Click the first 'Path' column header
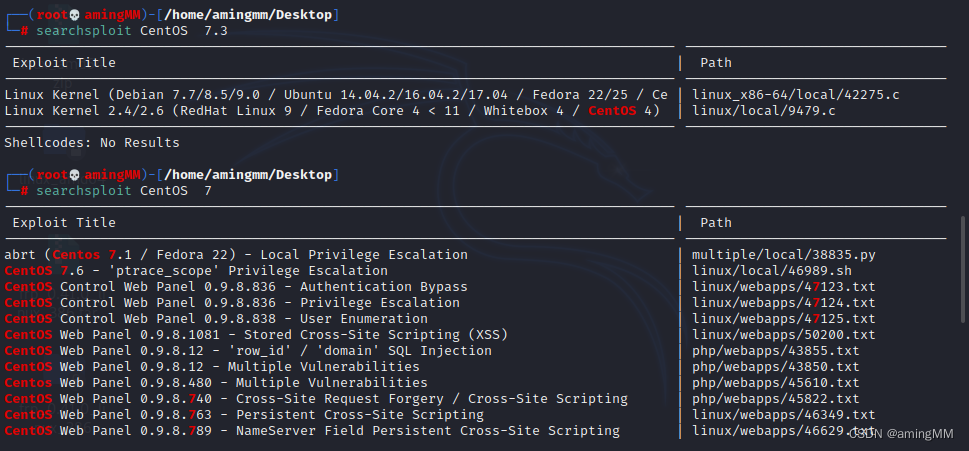 (x=716, y=62)
